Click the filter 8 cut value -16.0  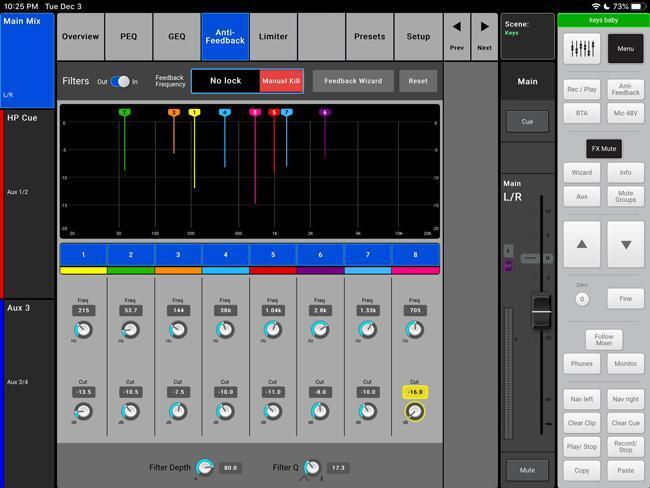(x=415, y=392)
